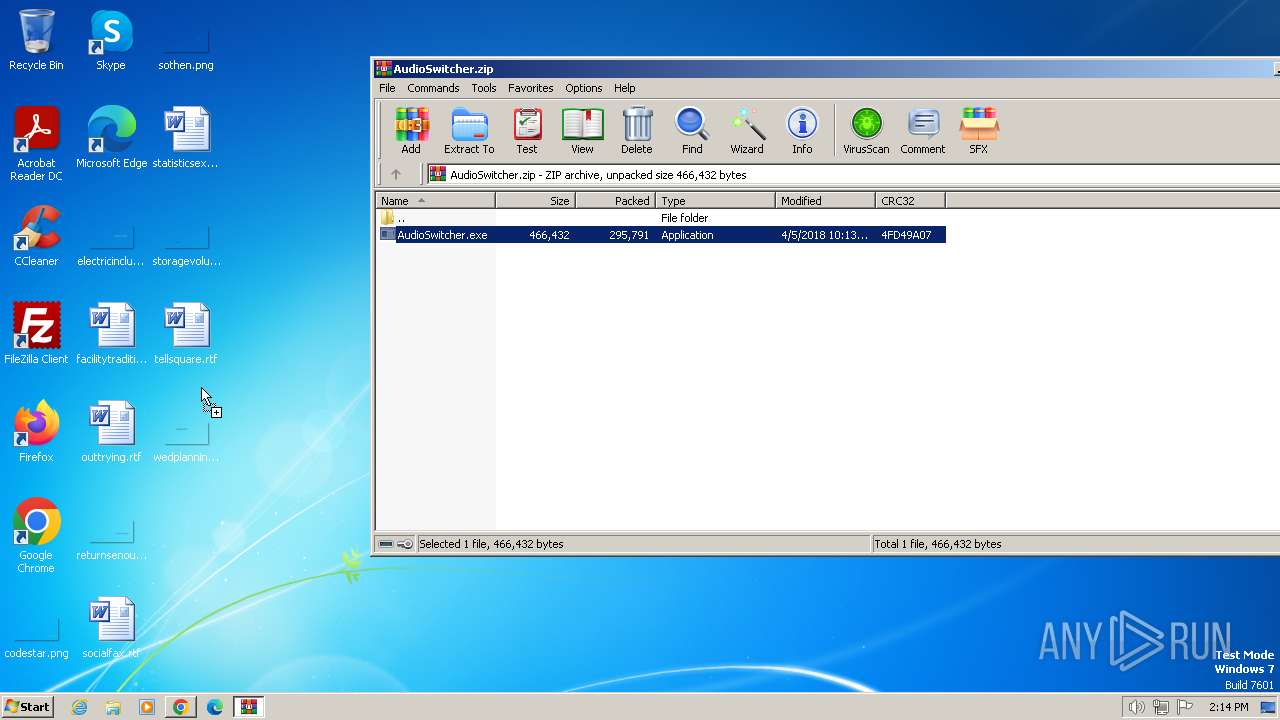The width and height of the screenshot is (1280, 720).
Task: Select the FileZilla Client desktop icon
Action: 36,334
